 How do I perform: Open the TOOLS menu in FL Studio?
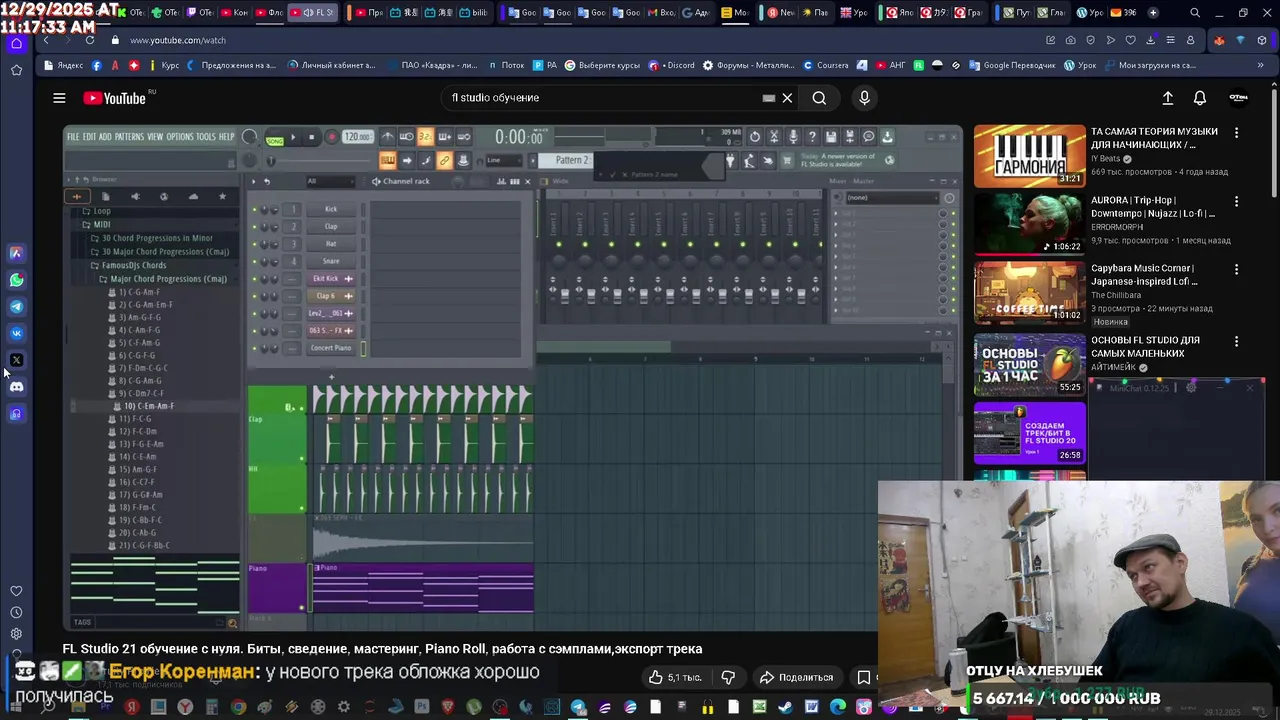click(x=205, y=137)
